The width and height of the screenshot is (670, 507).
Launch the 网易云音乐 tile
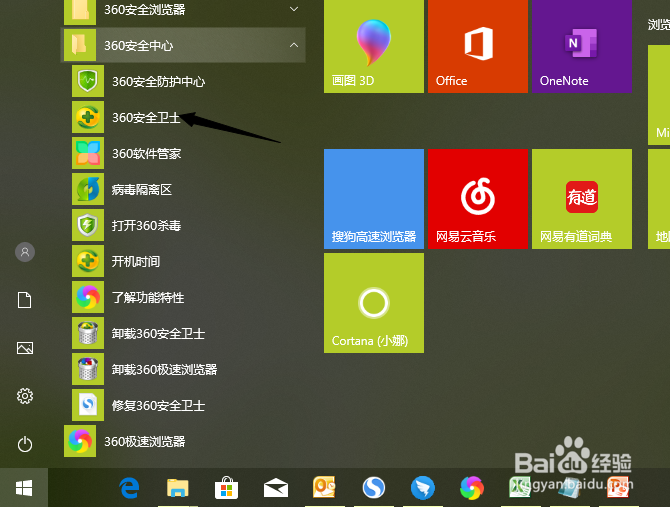tap(478, 199)
